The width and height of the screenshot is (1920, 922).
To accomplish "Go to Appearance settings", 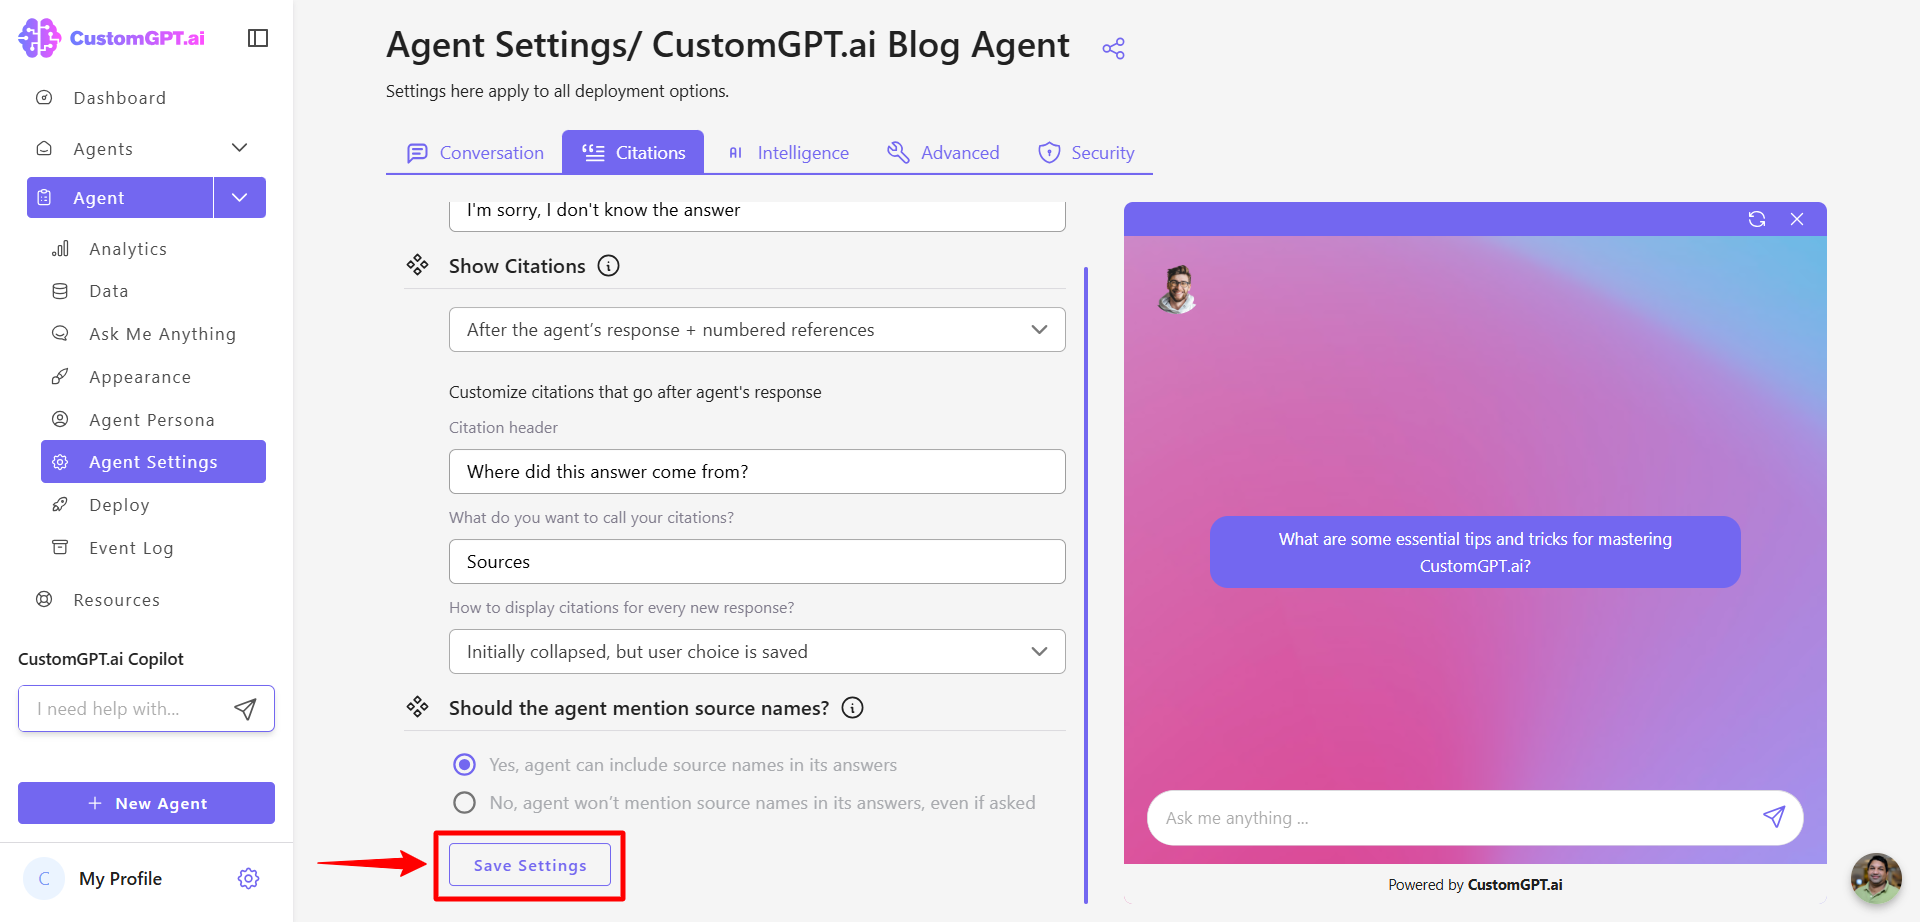I will coord(140,377).
